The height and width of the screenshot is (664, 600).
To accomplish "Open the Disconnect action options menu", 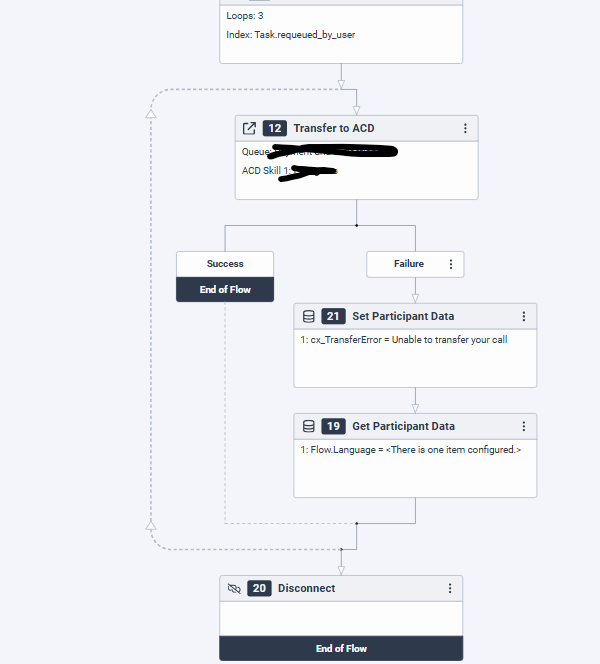I will coord(450,588).
